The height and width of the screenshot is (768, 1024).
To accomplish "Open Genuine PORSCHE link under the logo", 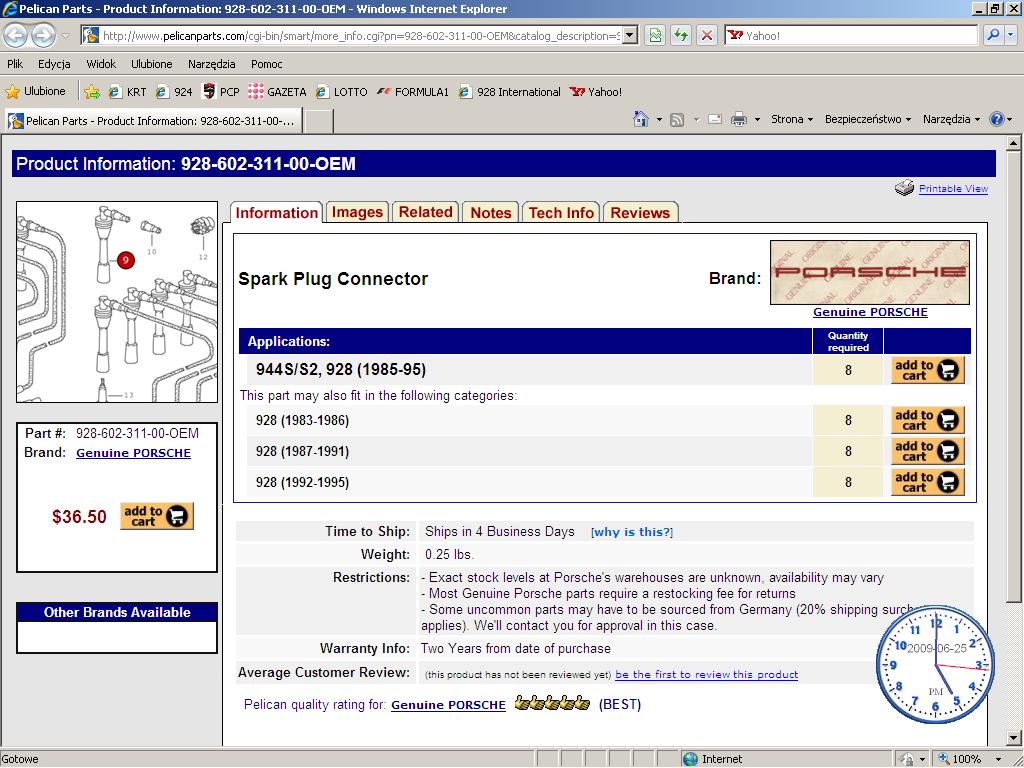I will [870, 312].
